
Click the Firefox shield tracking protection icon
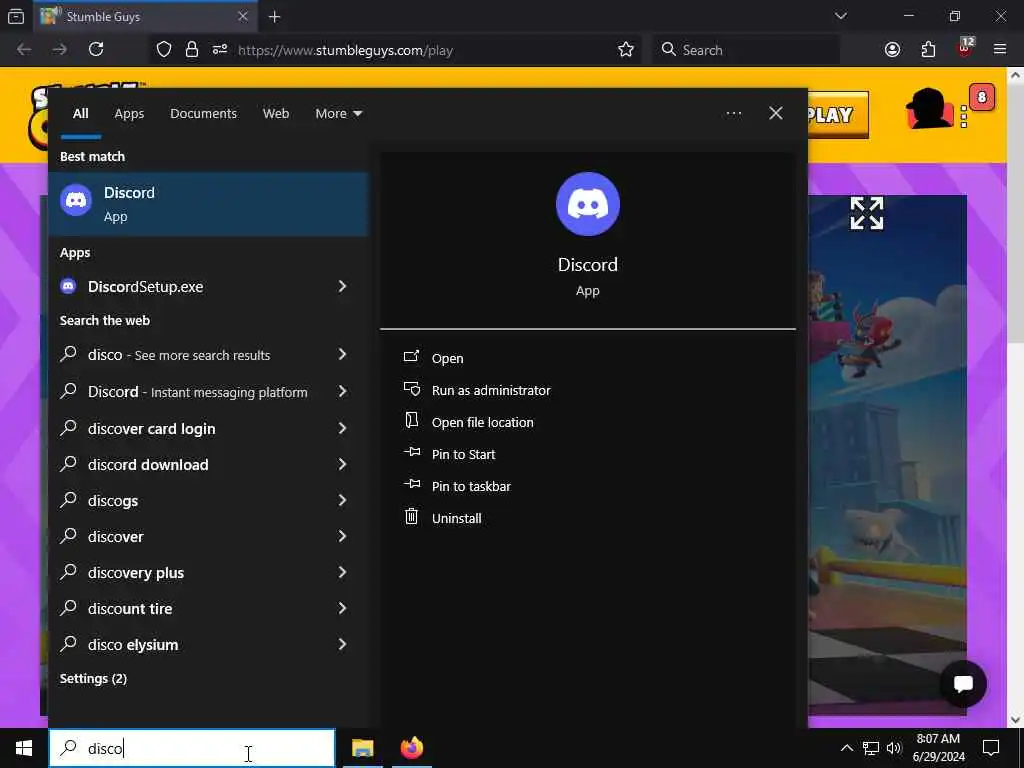[164, 50]
